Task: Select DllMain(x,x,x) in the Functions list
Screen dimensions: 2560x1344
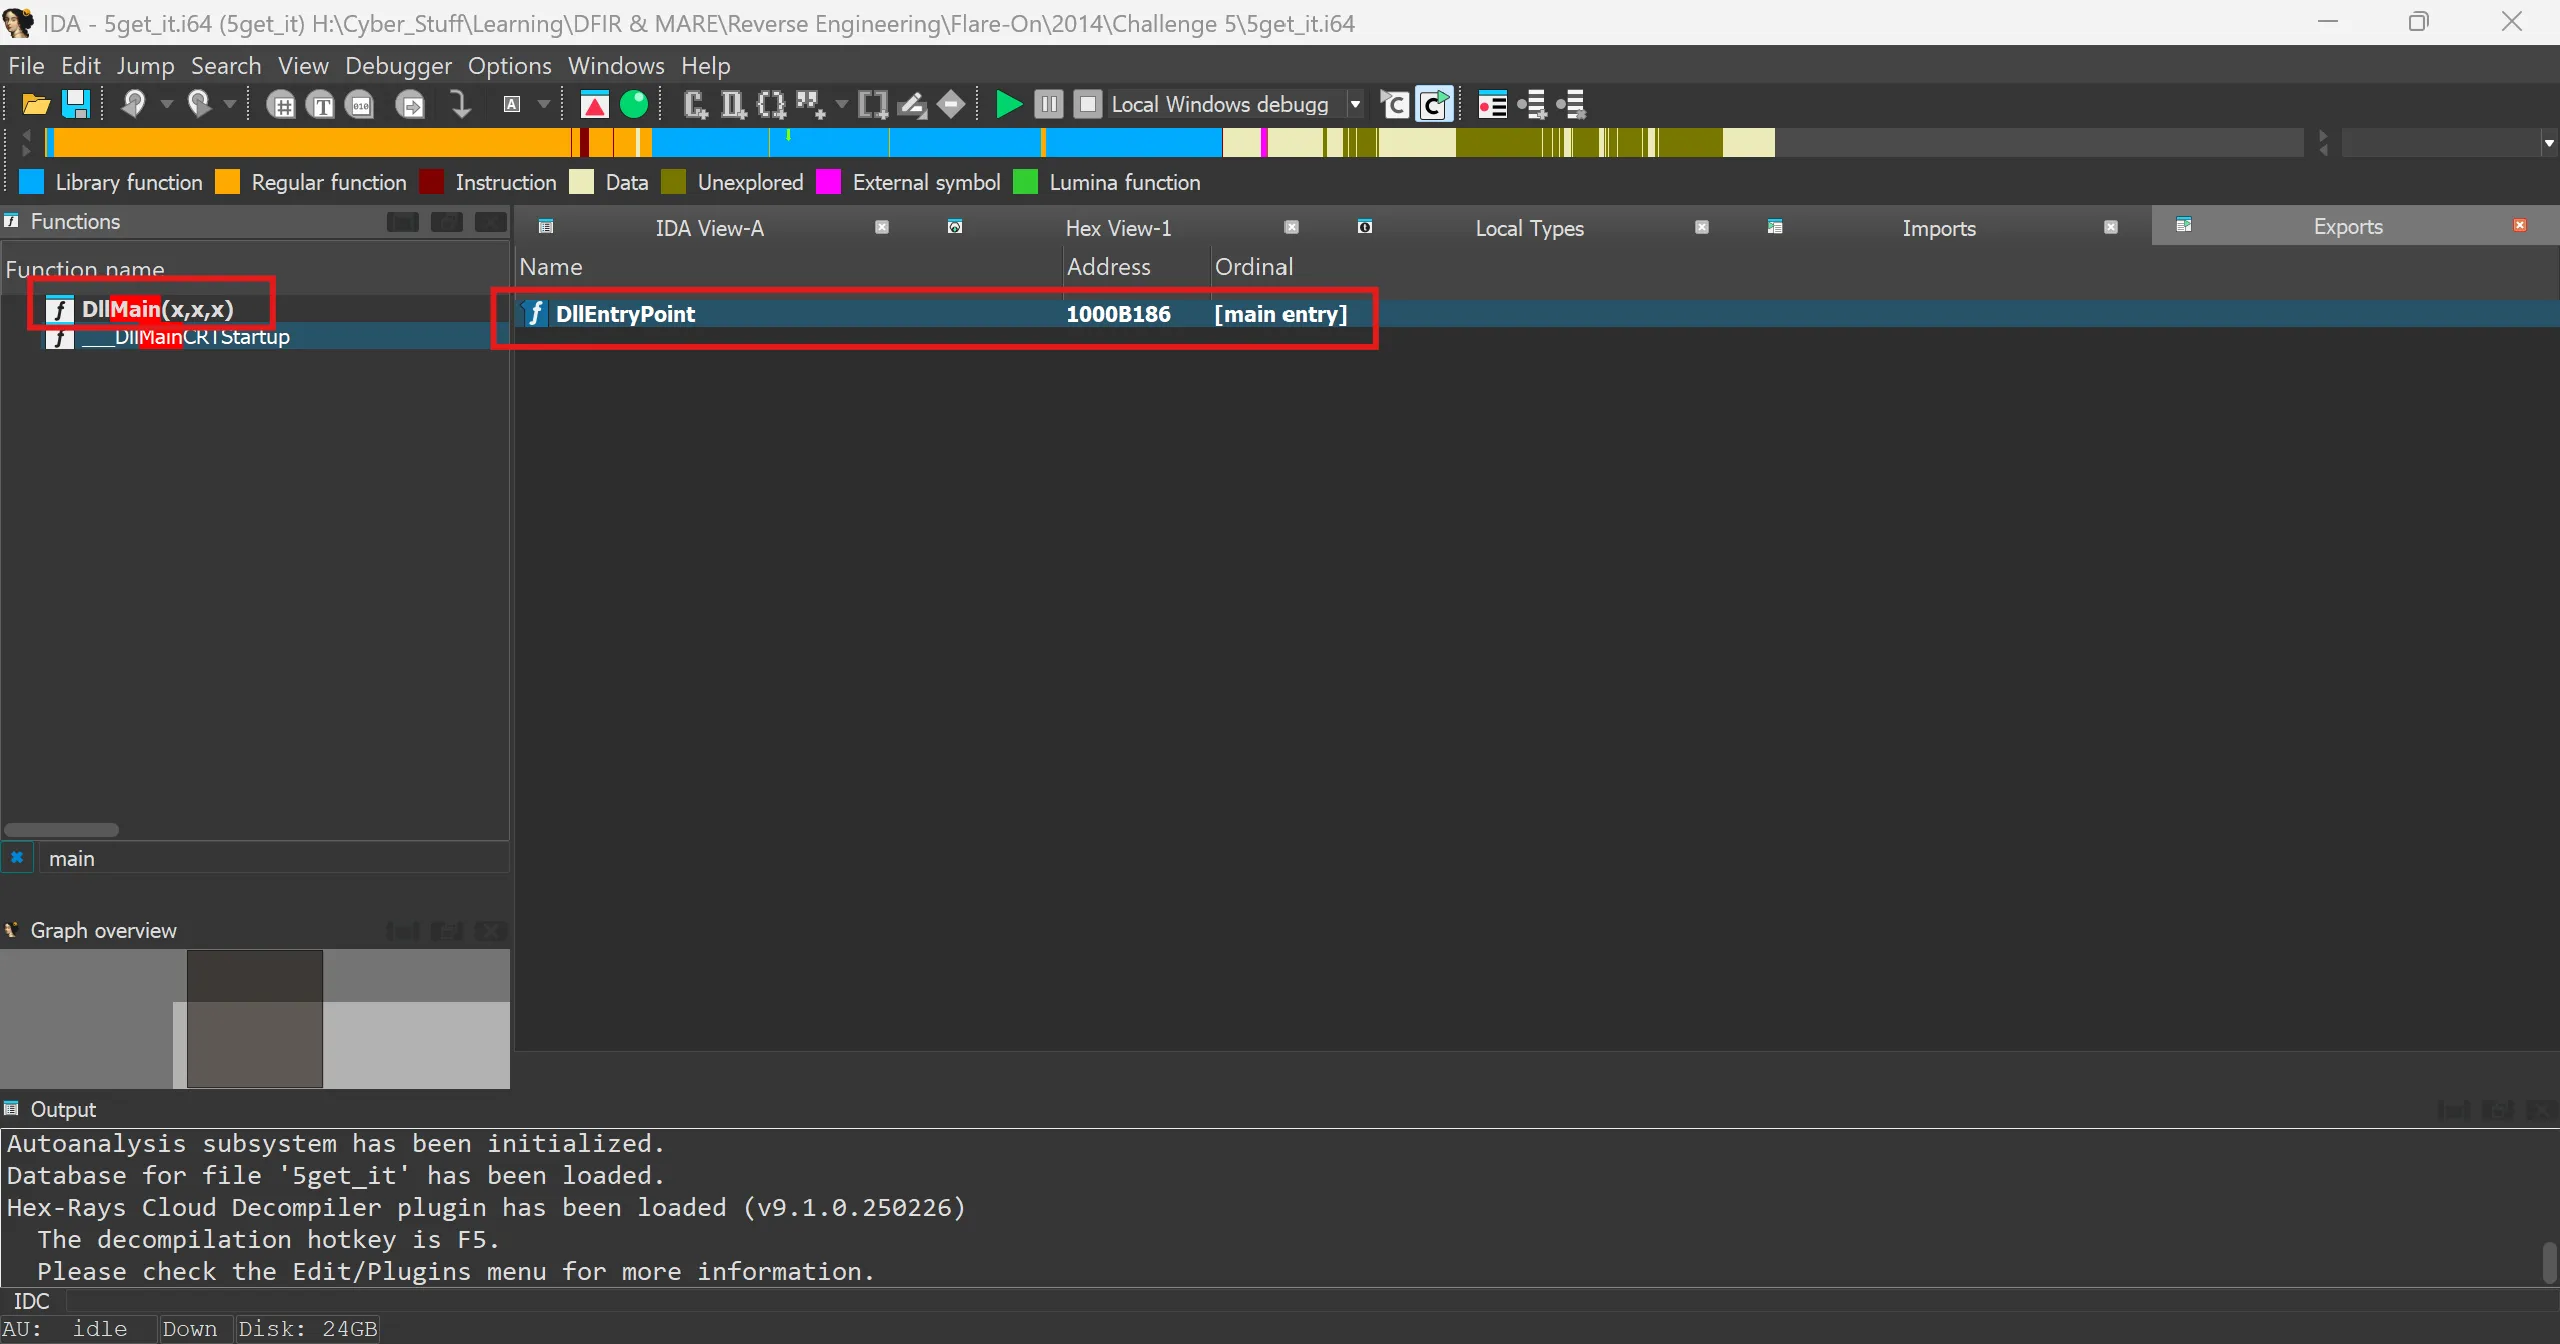Action: point(157,309)
